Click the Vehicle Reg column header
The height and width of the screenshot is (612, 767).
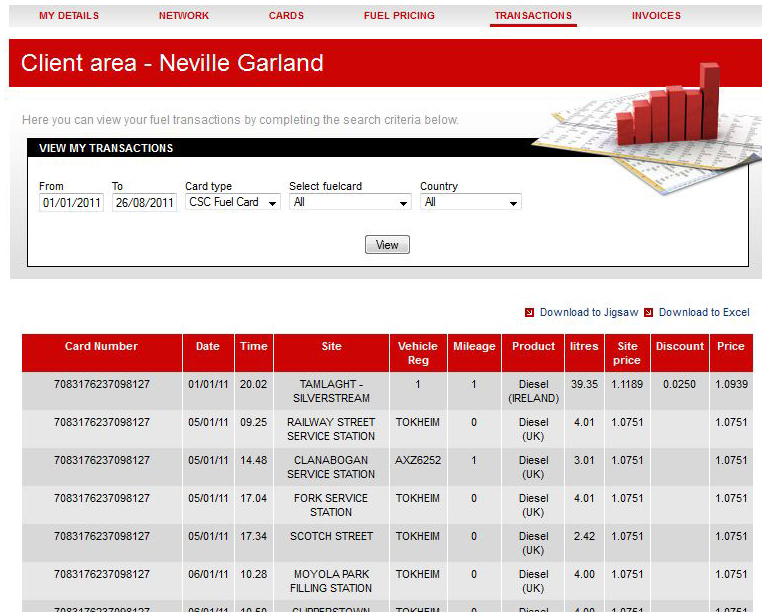point(418,353)
